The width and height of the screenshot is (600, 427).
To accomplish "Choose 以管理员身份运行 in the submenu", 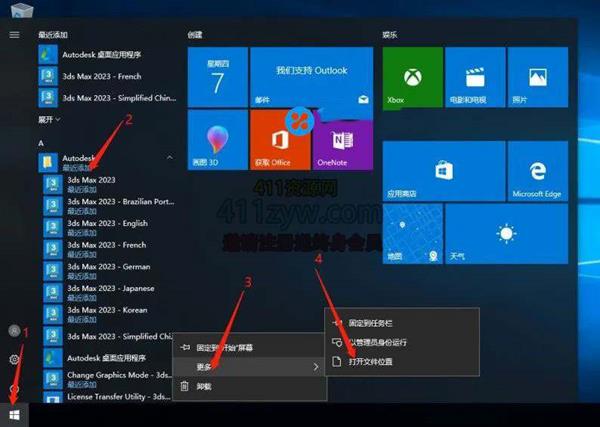I will click(385, 342).
